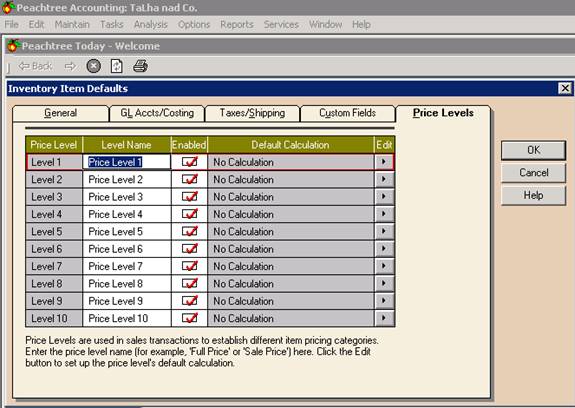
Task: Click the OK button
Action: coord(533,150)
